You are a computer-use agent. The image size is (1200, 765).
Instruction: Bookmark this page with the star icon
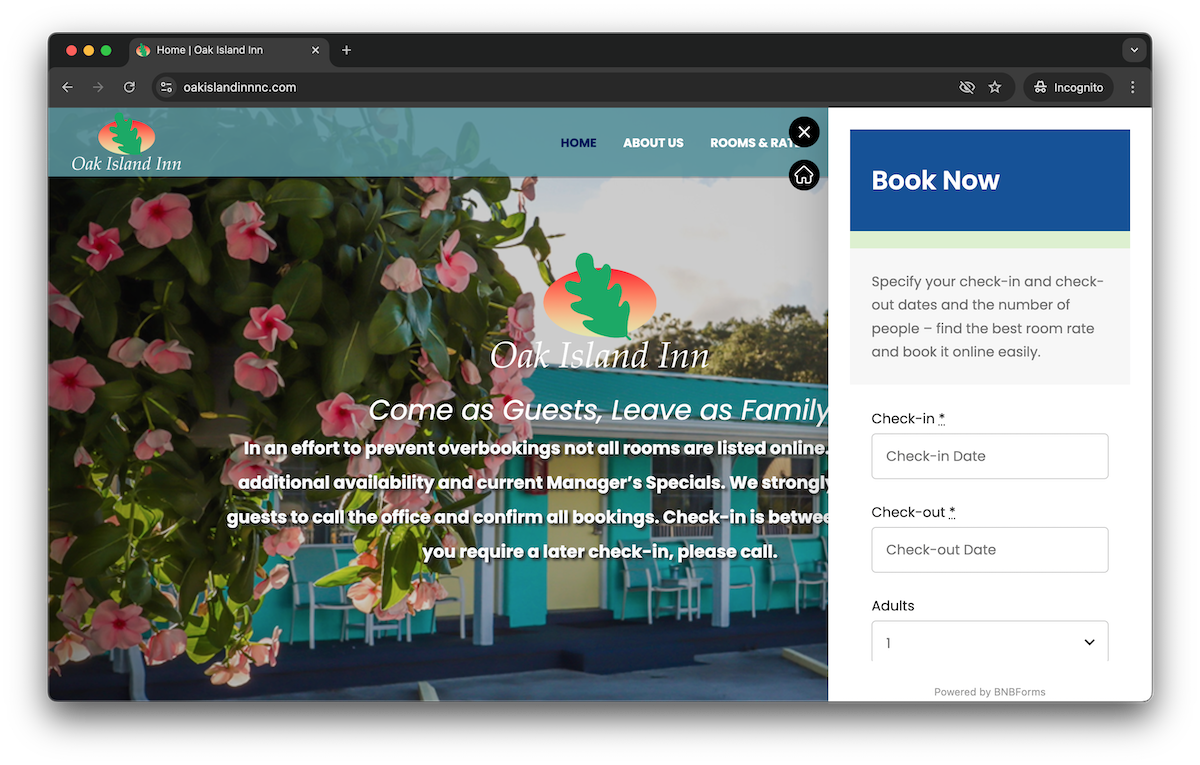point(995,88)
